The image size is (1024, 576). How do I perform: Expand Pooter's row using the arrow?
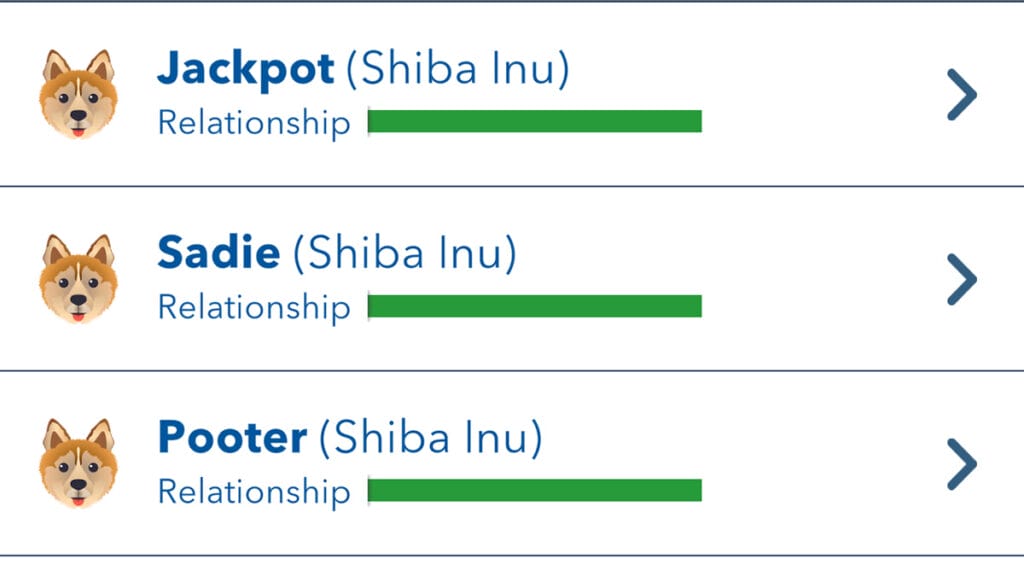(x=959, y=465)
